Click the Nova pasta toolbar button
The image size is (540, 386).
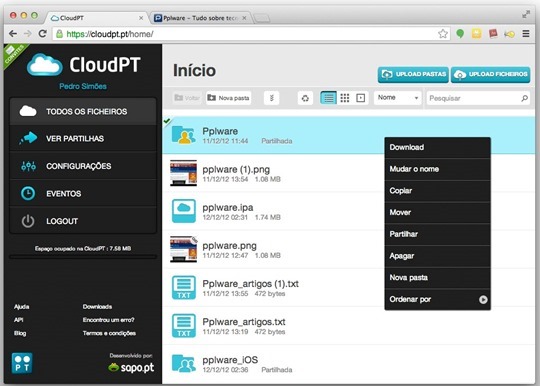(229, 98)
